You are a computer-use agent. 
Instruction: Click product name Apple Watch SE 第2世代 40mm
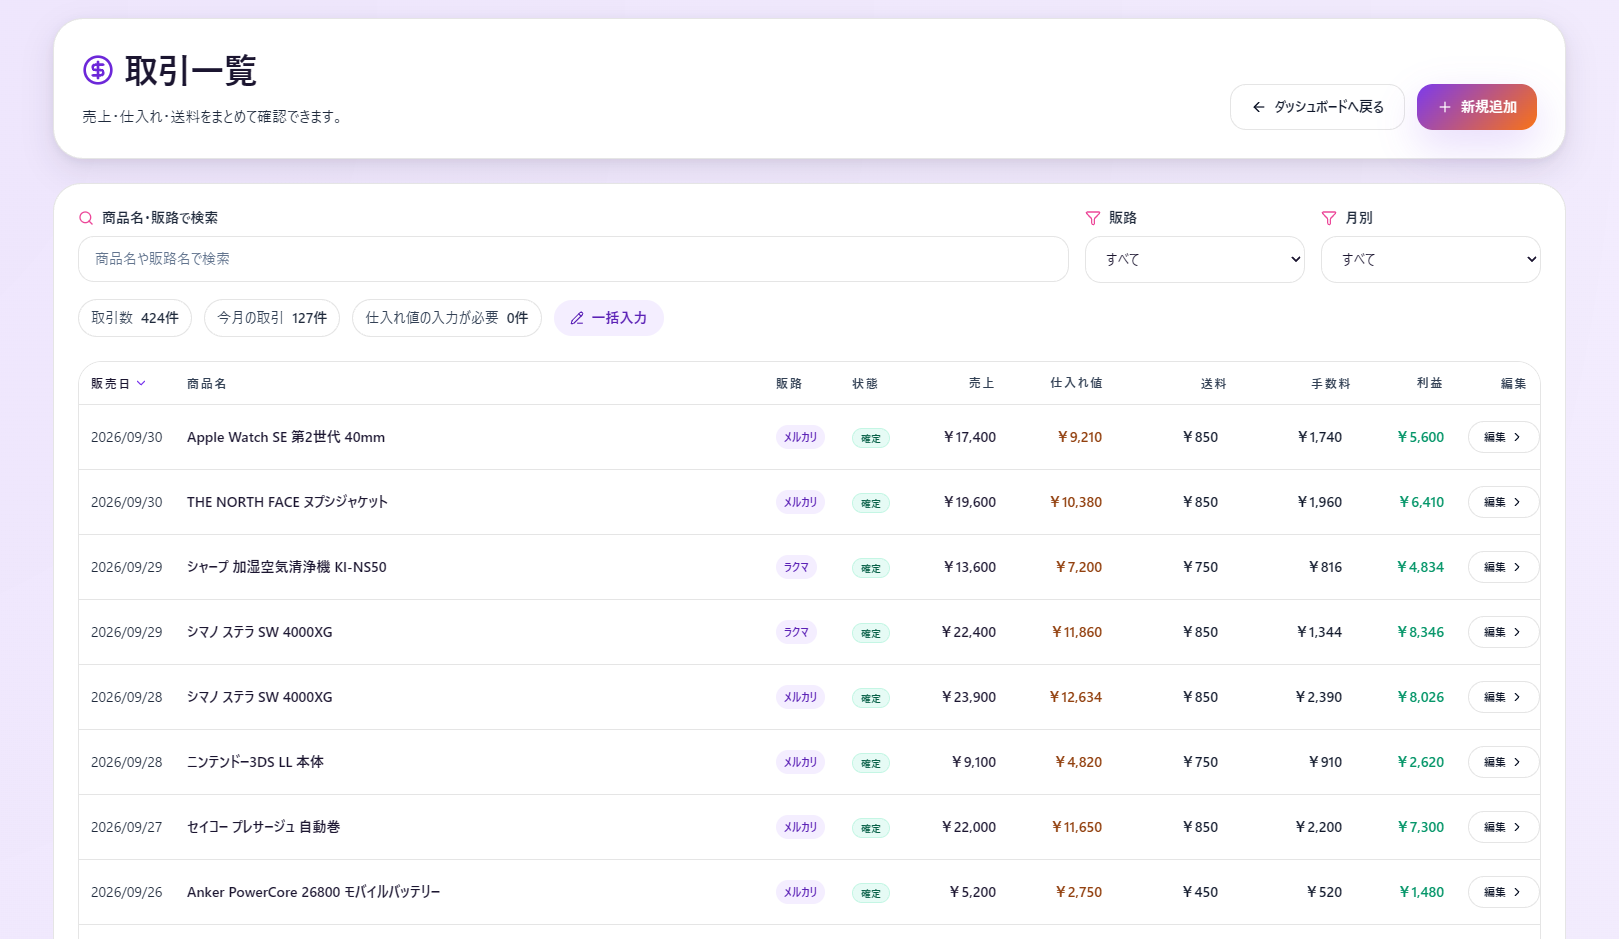pos(286,437)
